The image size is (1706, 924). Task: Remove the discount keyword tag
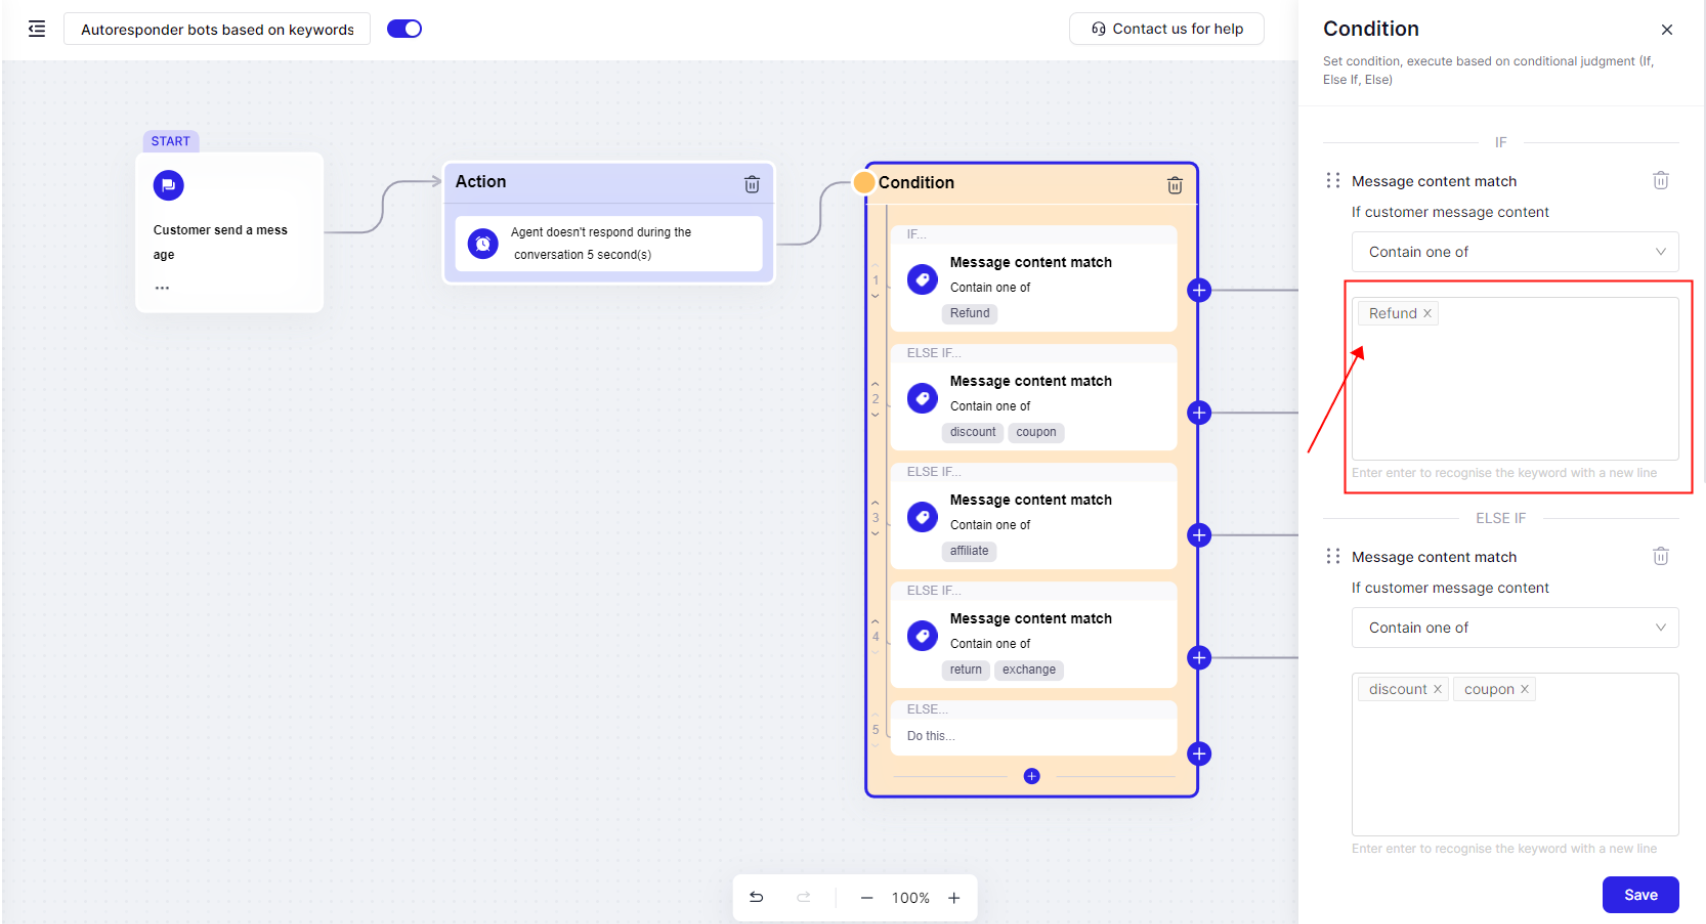coord(1437,689)
